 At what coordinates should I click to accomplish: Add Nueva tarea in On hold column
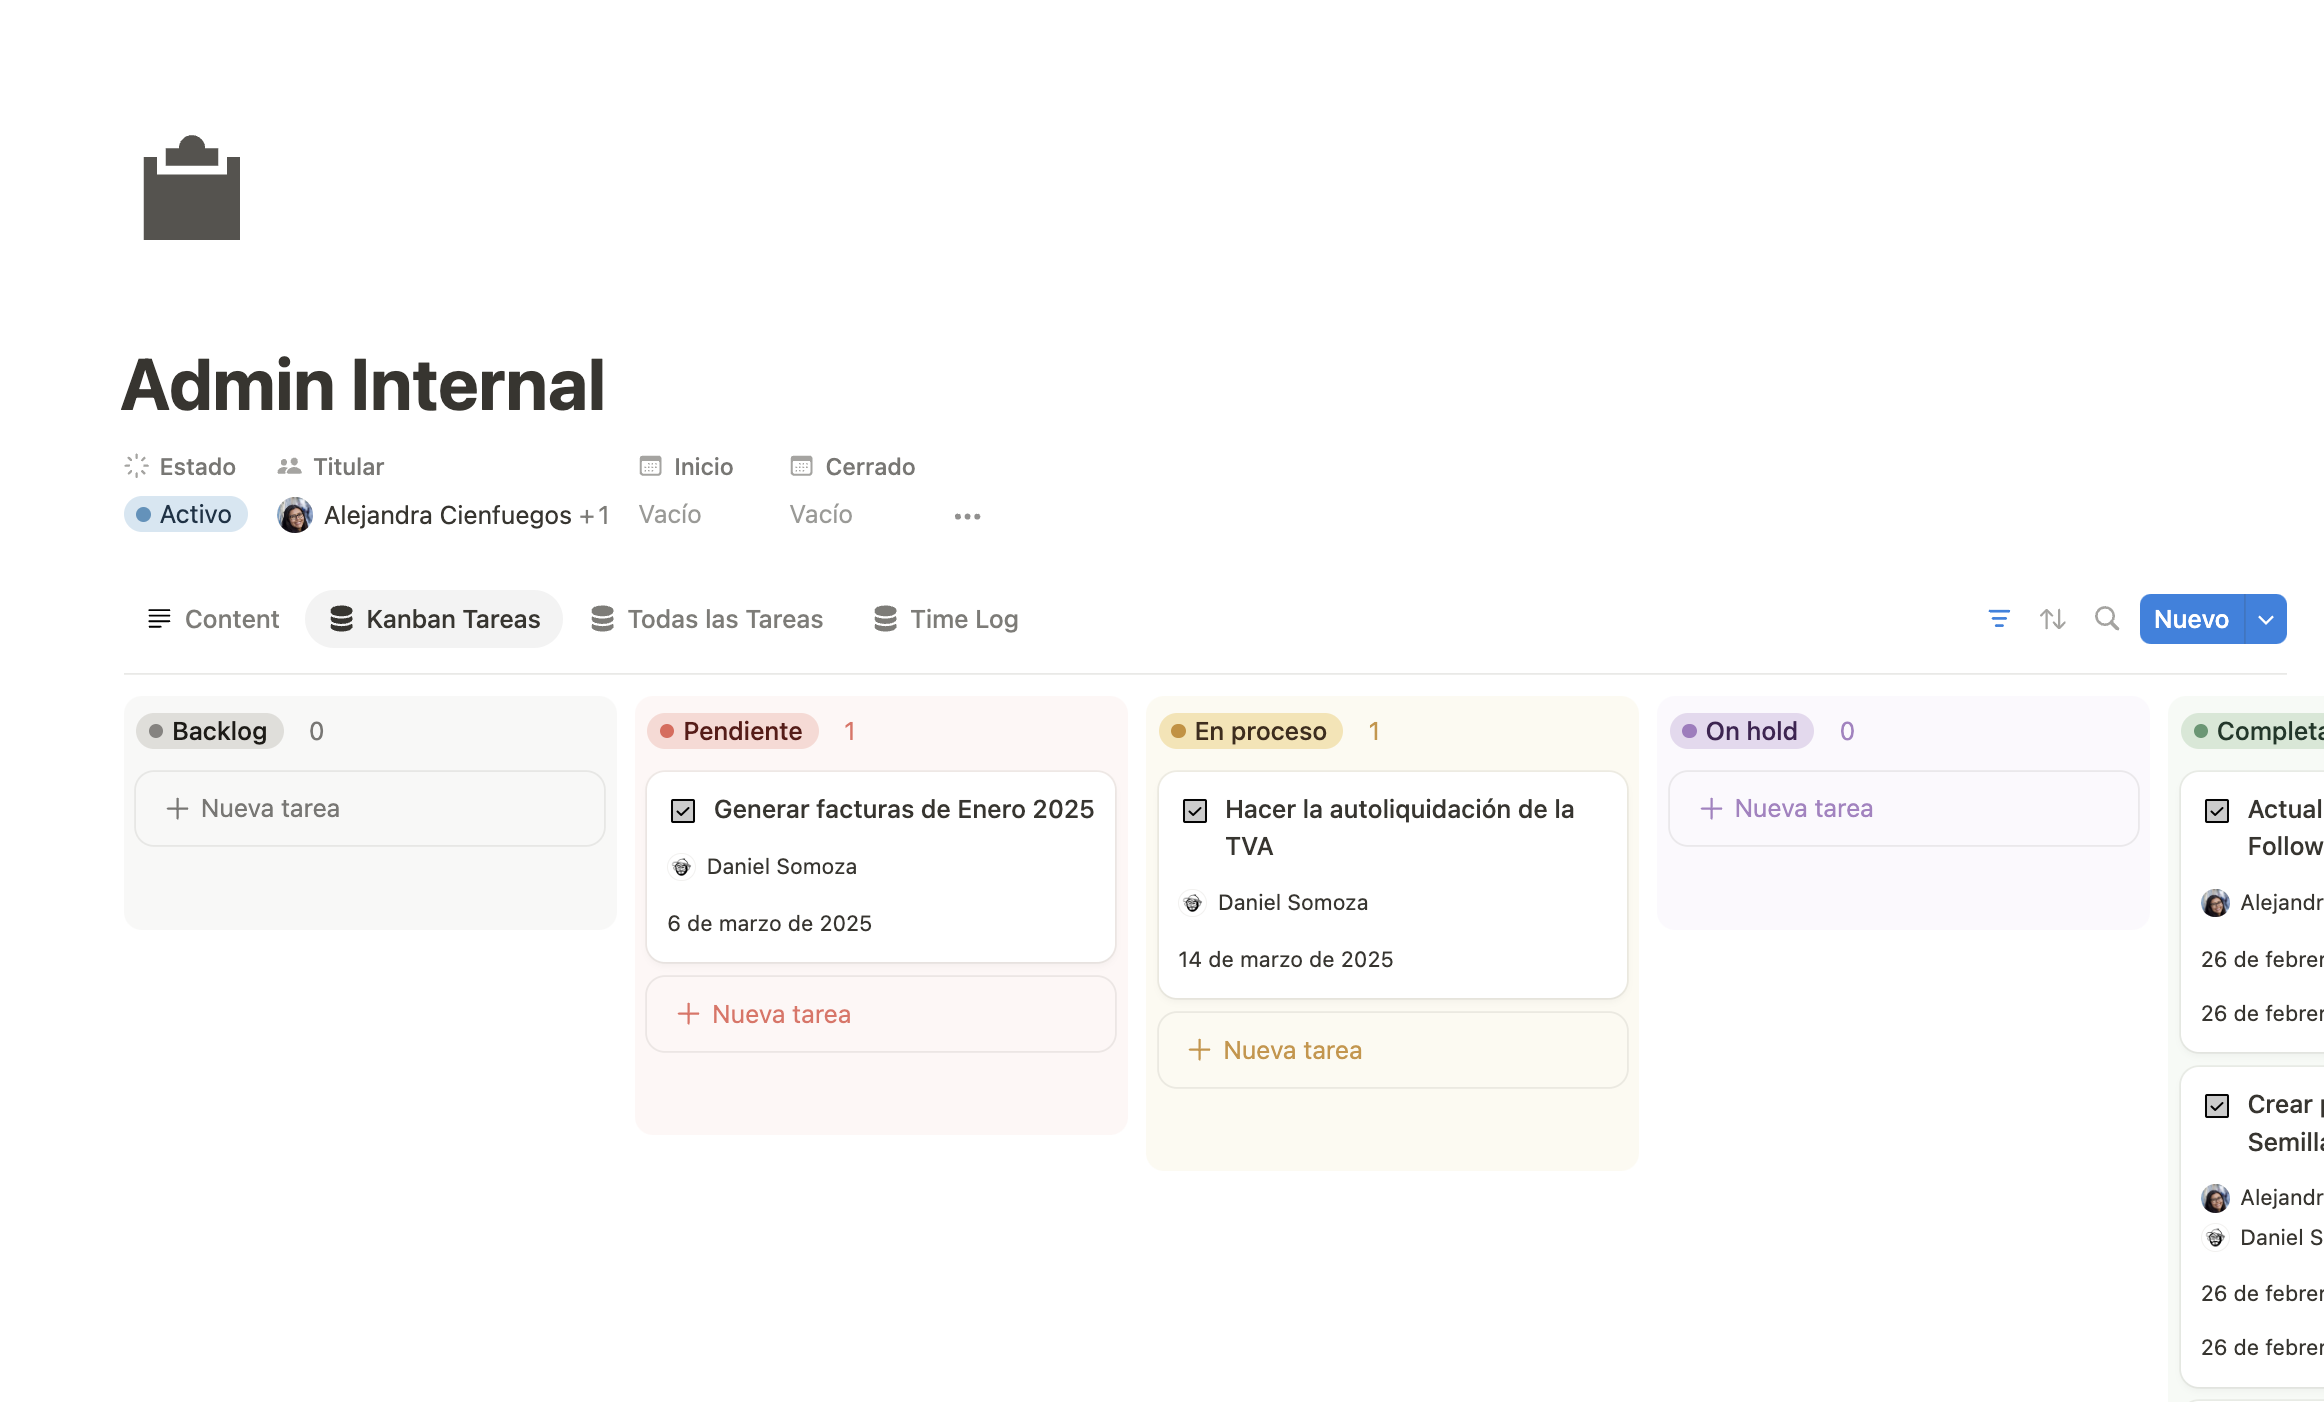coord(1903,808)
